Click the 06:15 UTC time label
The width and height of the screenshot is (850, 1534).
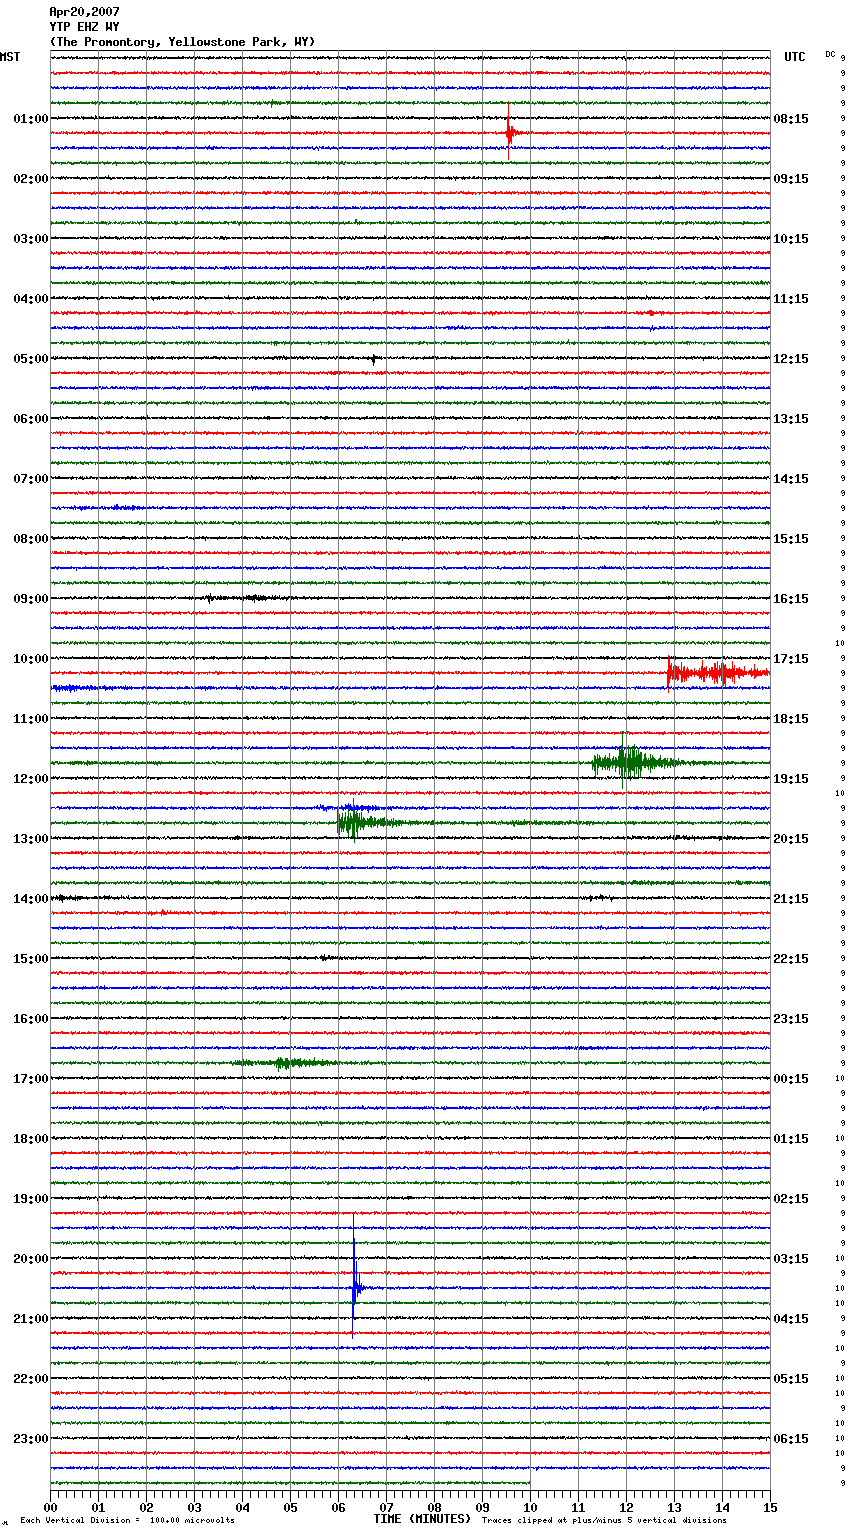[x=791, y=1439]
